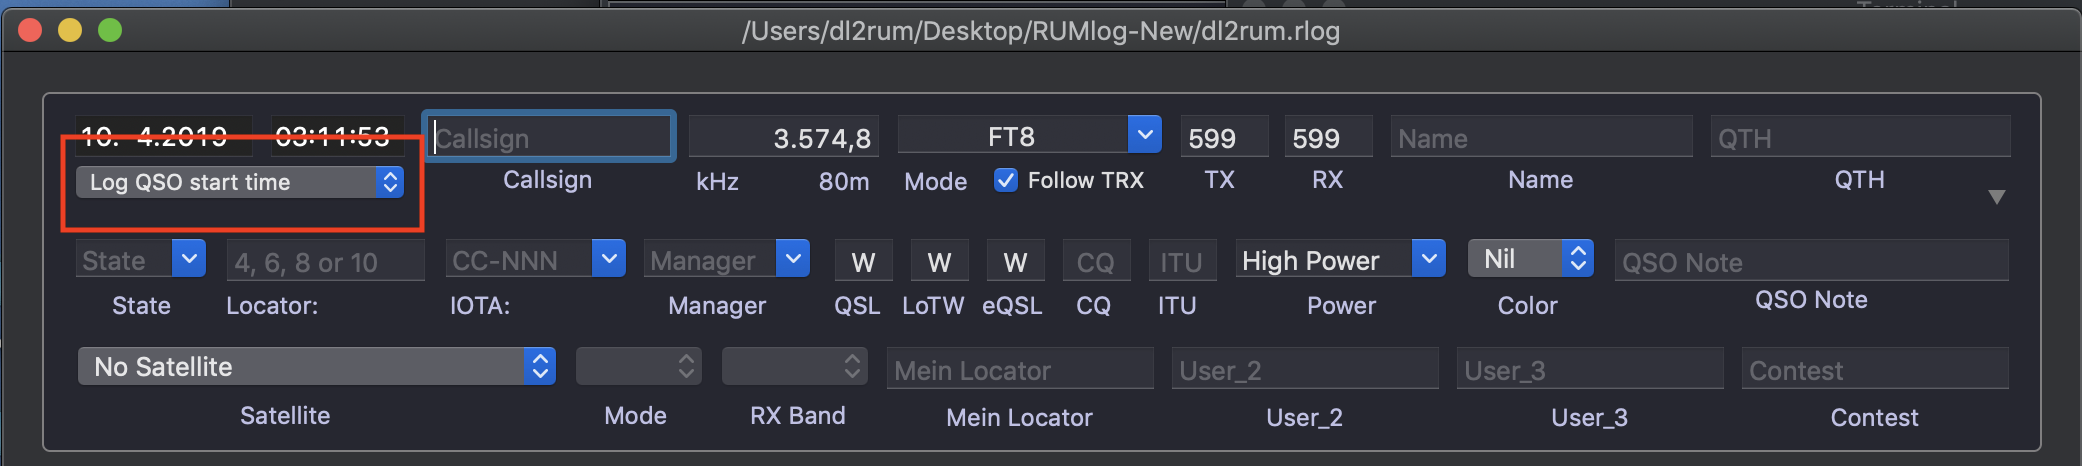
Task: Click the disclosure triangle below QTH
Action: (x=1996, y=197)
